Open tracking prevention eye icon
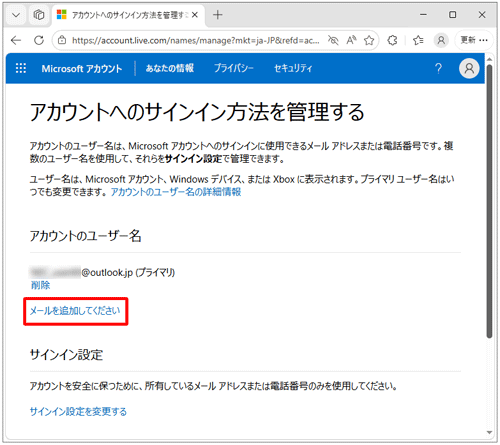The width and height of the screenshot is (500, 445). tap(333, 40)
